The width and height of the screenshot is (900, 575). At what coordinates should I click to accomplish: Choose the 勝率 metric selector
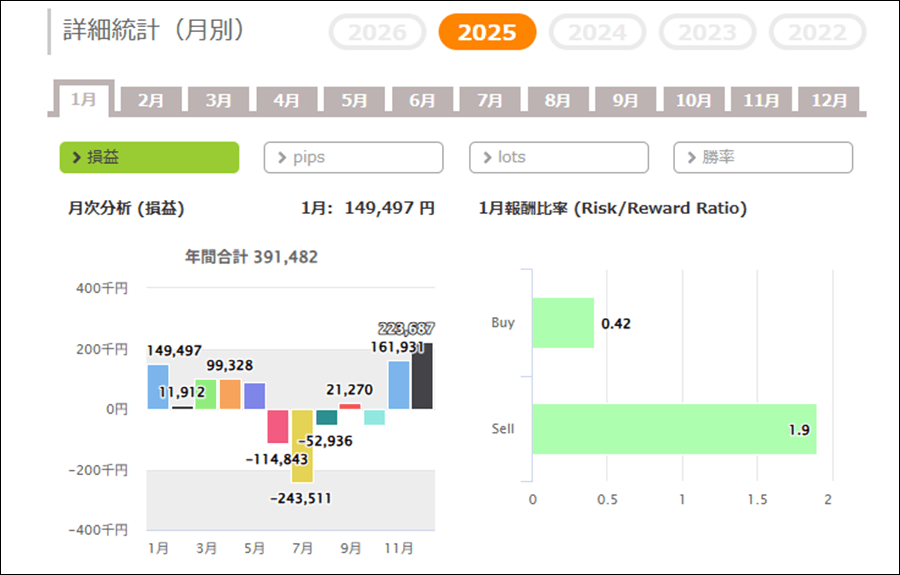point(763,157)
